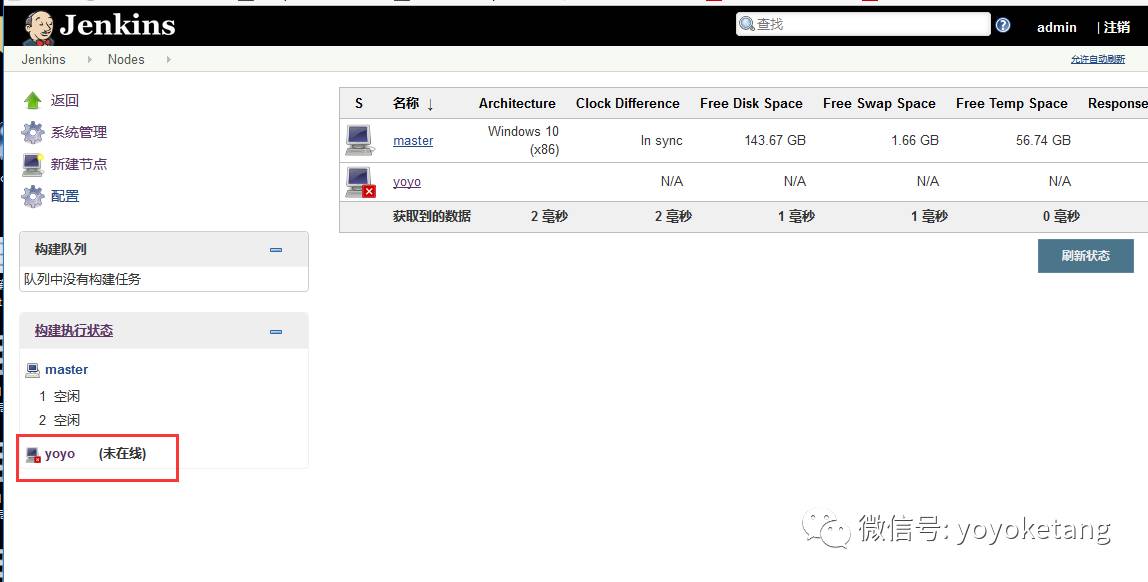
Task: Open 新建节点 sidebar link
Action: tap(79, 164)
